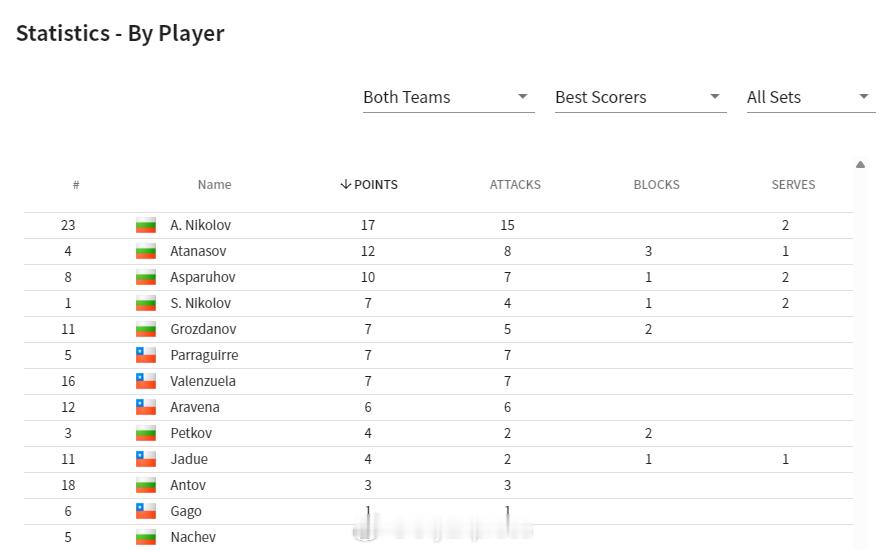Click Chilean flag next to Jadue

146,459
